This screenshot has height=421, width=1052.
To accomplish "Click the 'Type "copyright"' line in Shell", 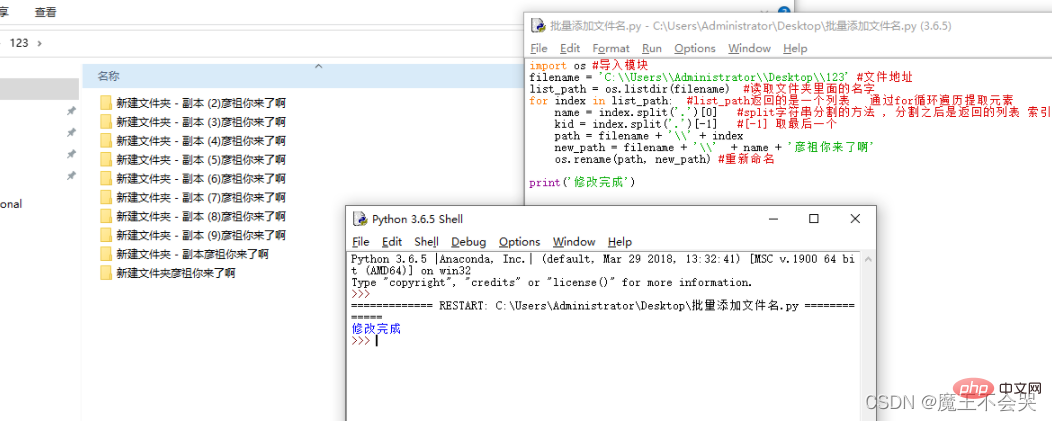I will [551, 283].
